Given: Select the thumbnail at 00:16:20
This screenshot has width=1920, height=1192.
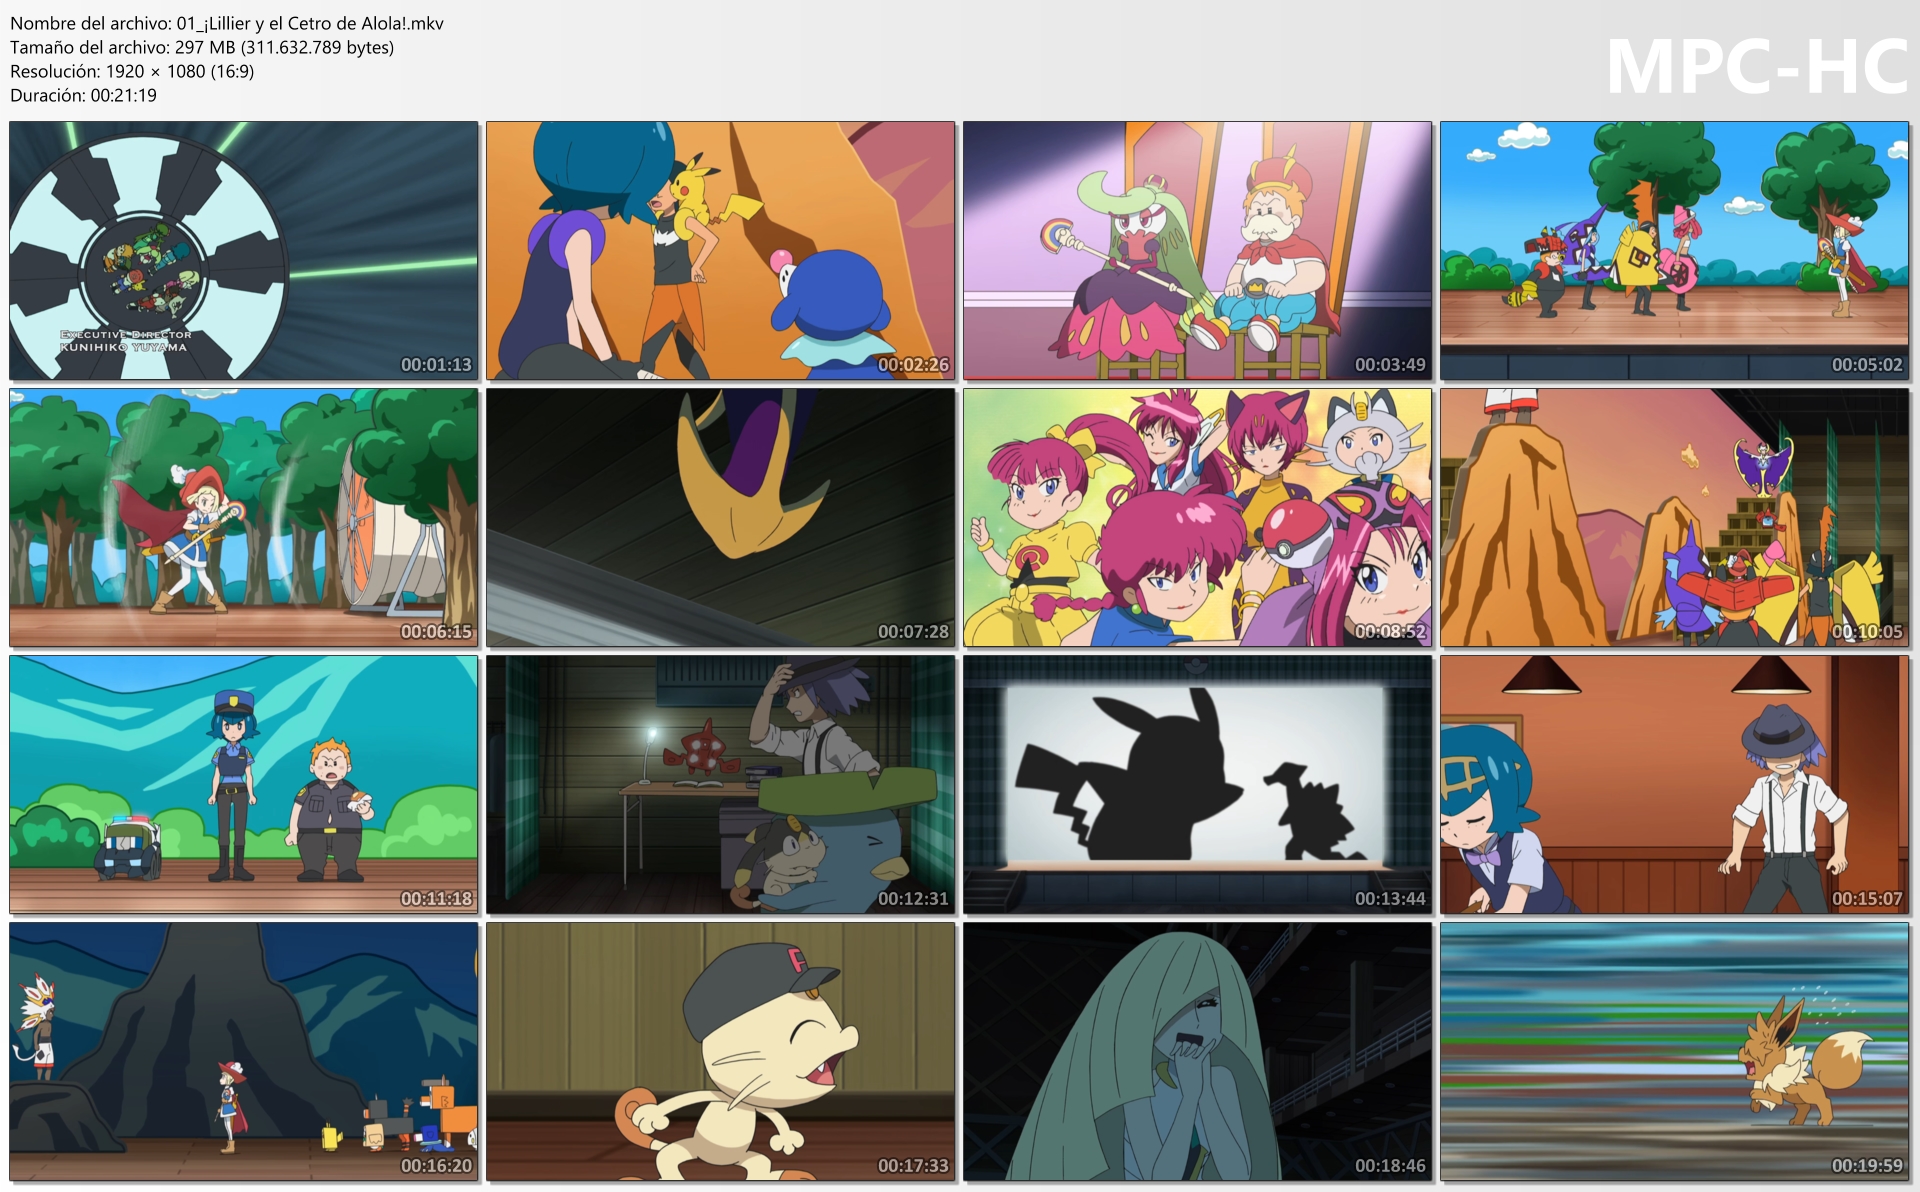Looking at the screenshot, I should pos(244,1052).
